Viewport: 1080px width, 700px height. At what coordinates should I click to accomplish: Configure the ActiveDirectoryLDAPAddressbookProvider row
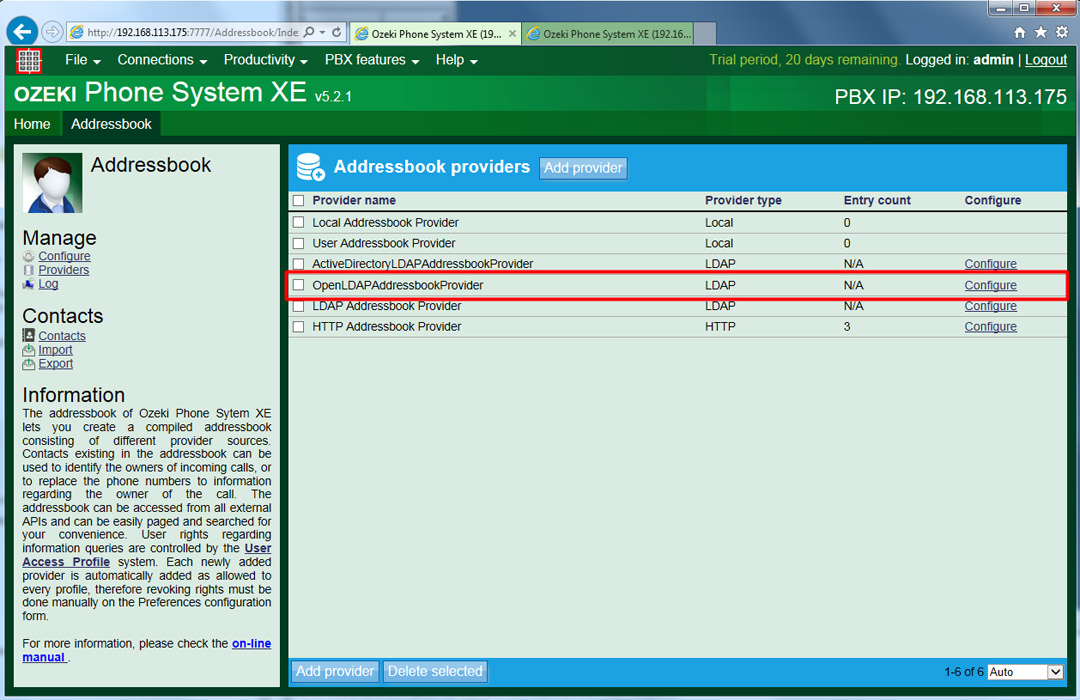990,264
